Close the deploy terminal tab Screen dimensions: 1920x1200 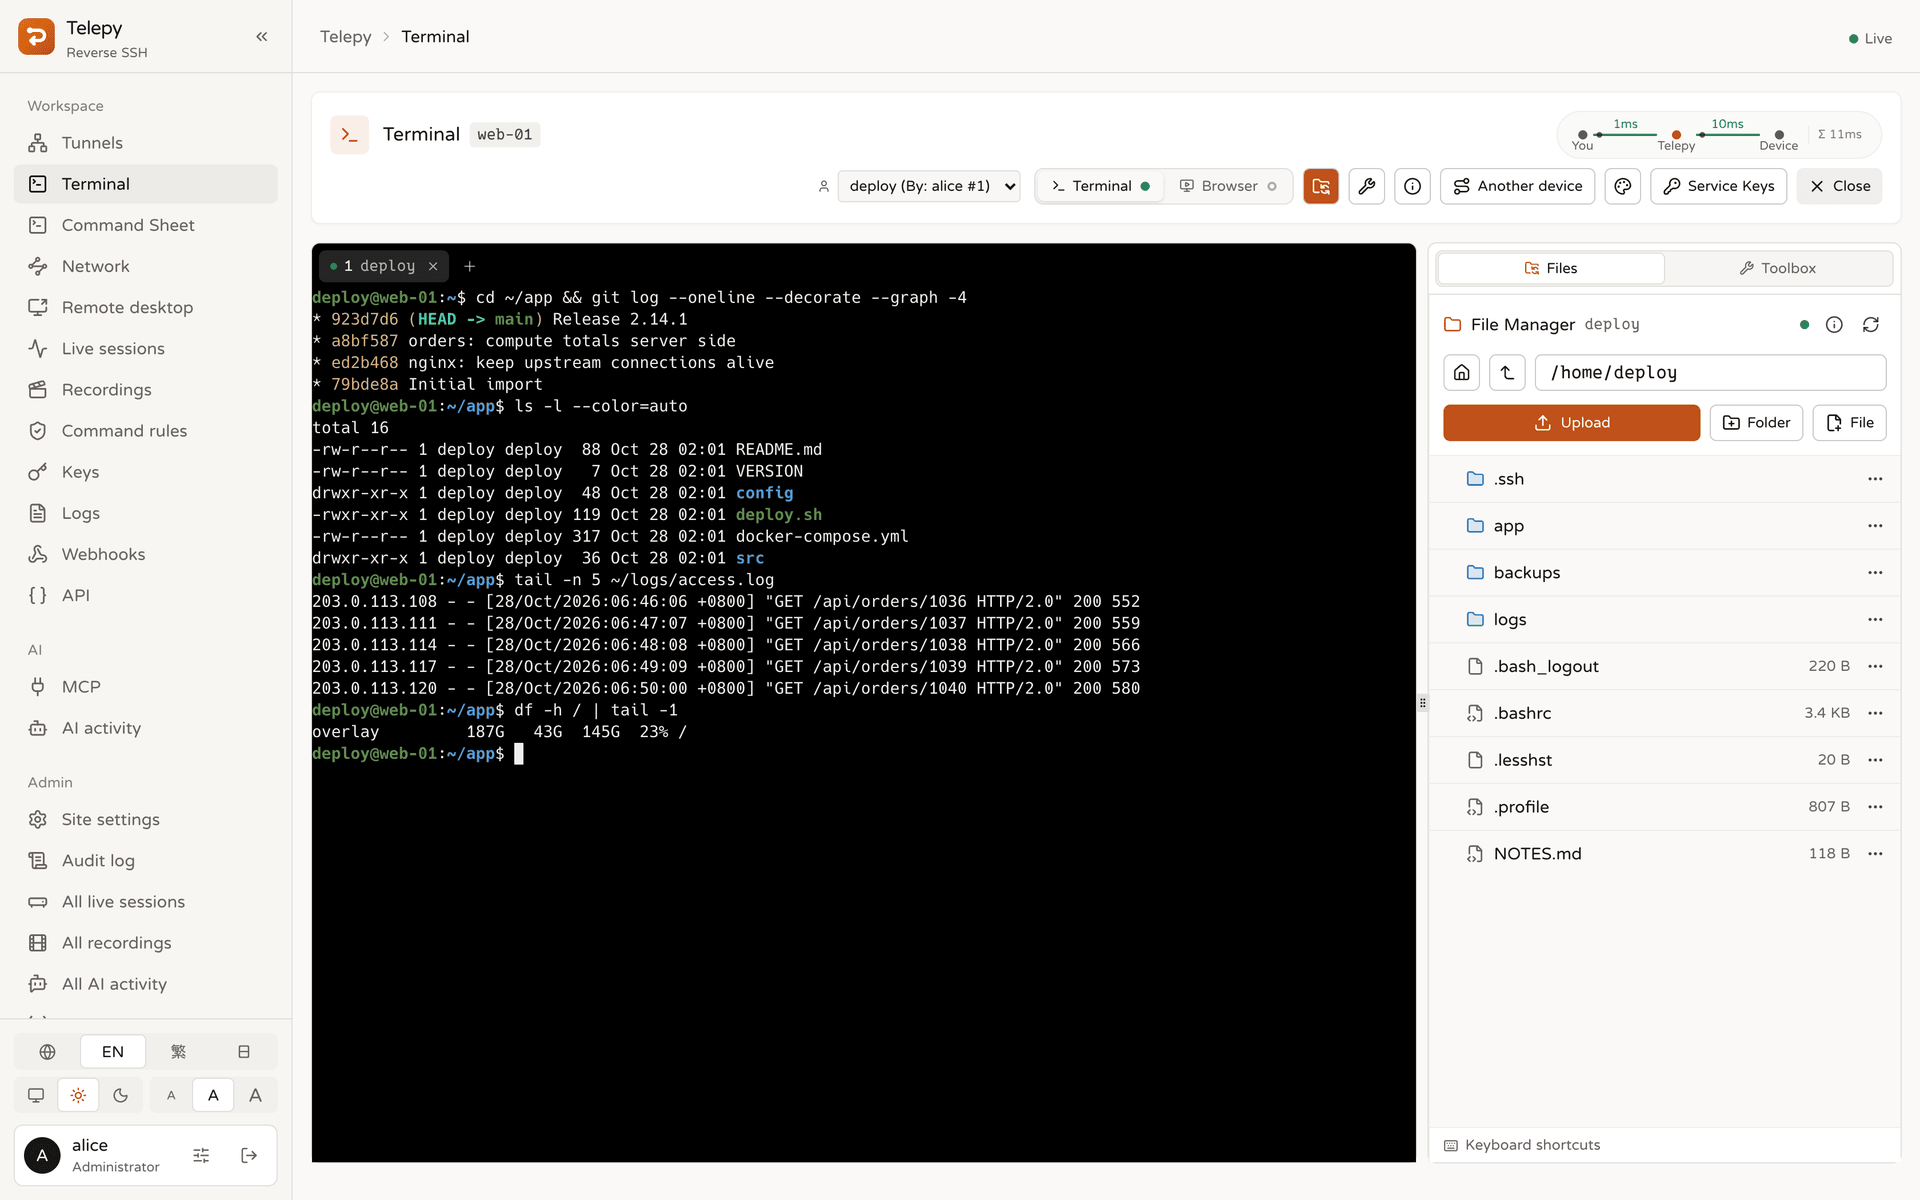433,266
